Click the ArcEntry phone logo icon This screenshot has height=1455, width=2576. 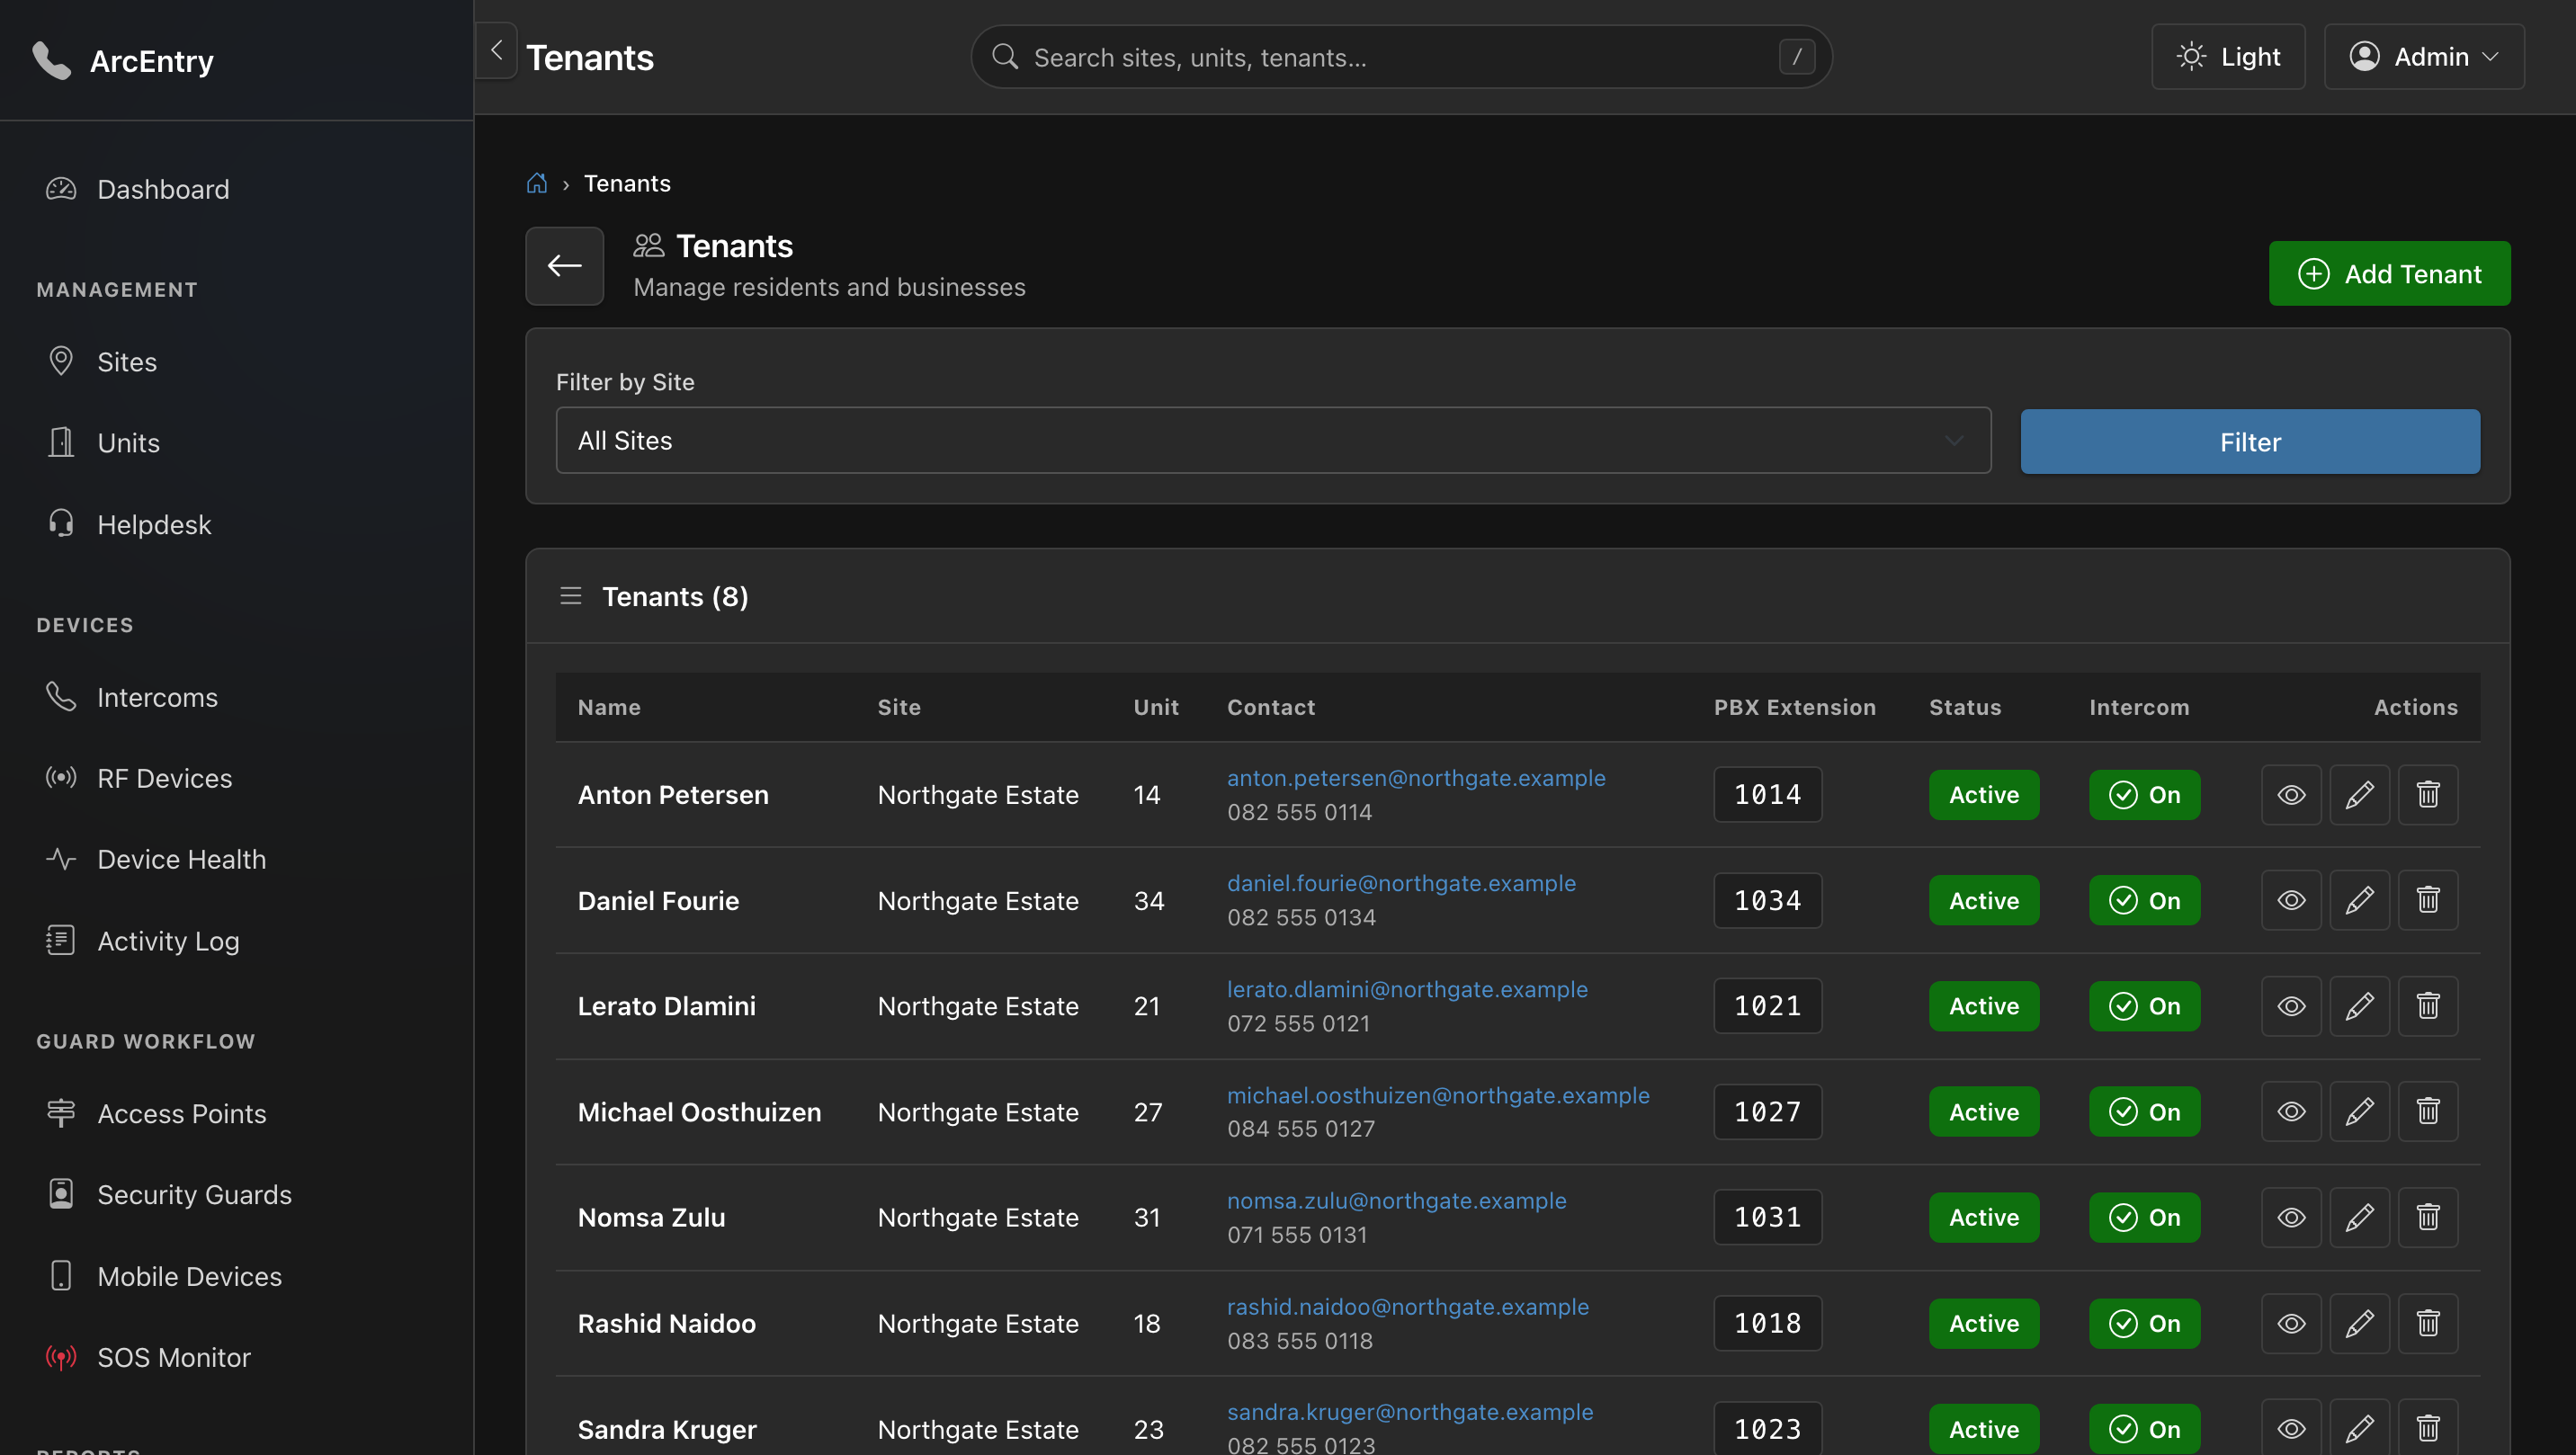click(51, 60)
